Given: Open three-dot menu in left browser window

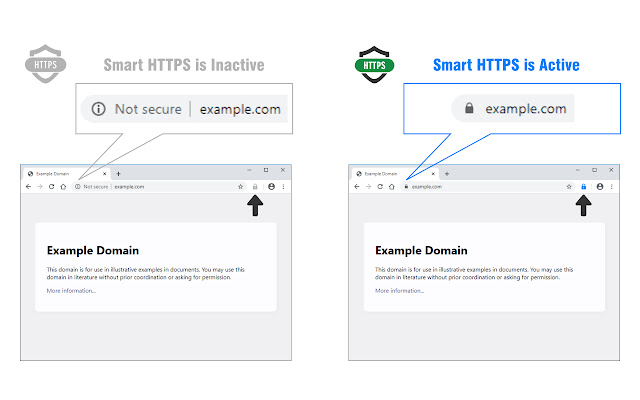Looking at the screenshot, I should (283, 187).
